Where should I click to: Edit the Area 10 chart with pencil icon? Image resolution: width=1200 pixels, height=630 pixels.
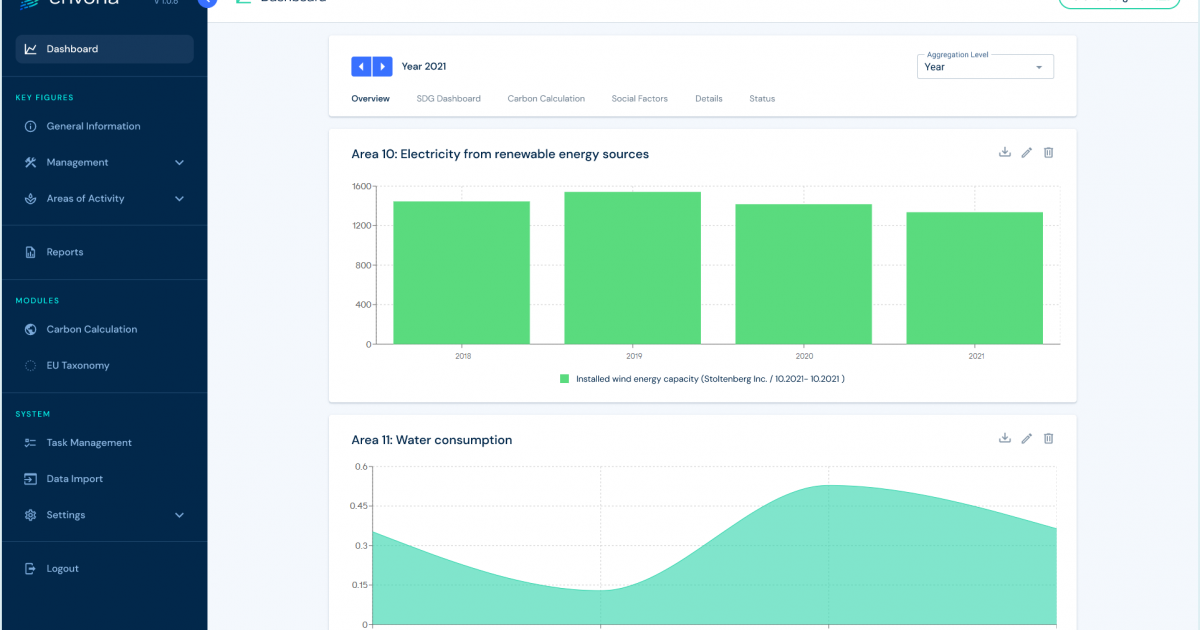pyautogui.click(x=1027, y=153)
